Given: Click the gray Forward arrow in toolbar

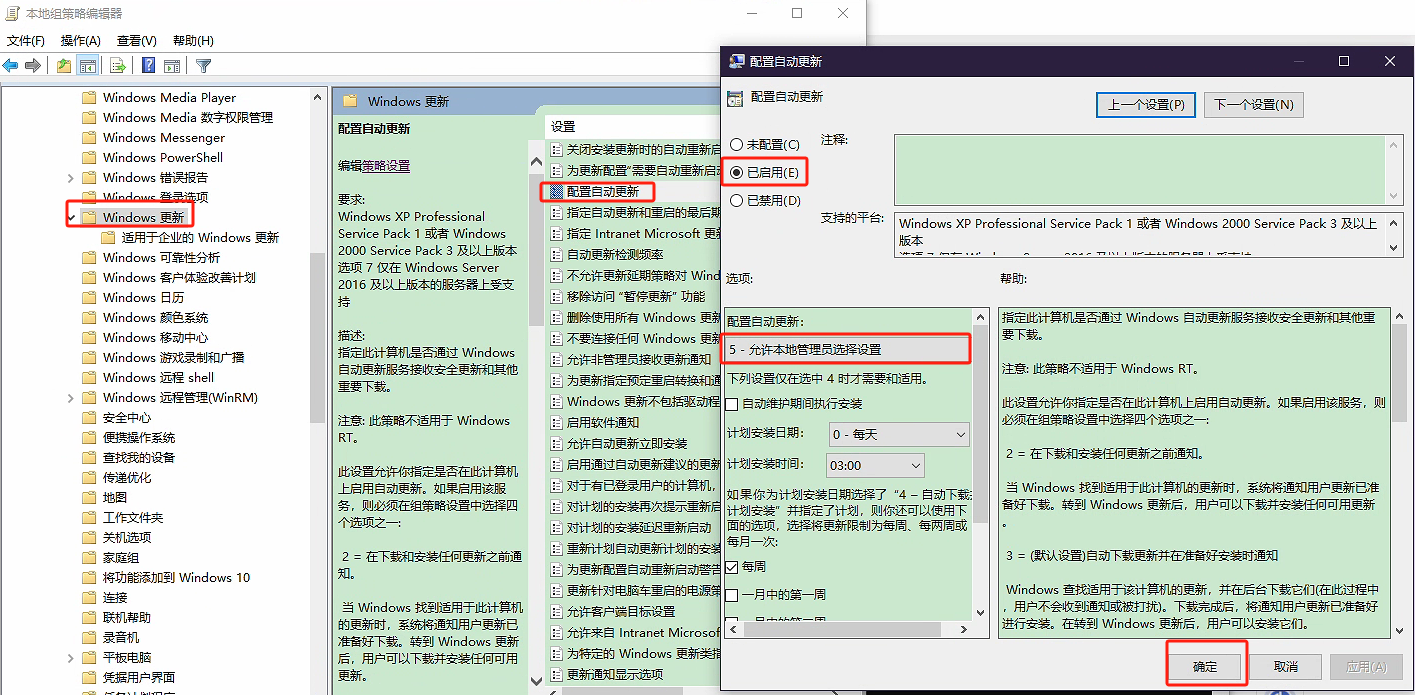Looking at the screenshot, I should coord(33,66).
